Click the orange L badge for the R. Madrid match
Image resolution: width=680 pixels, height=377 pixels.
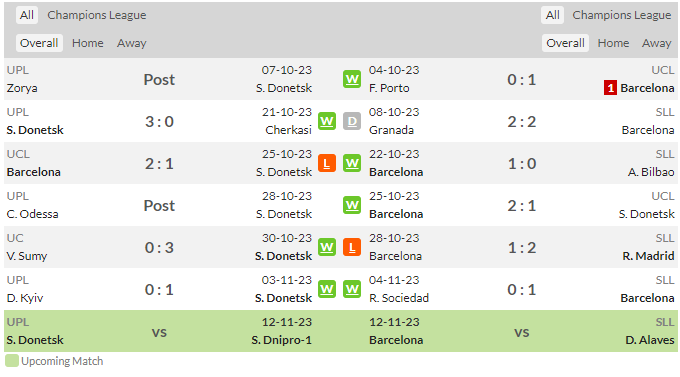[x=352, y=247]
